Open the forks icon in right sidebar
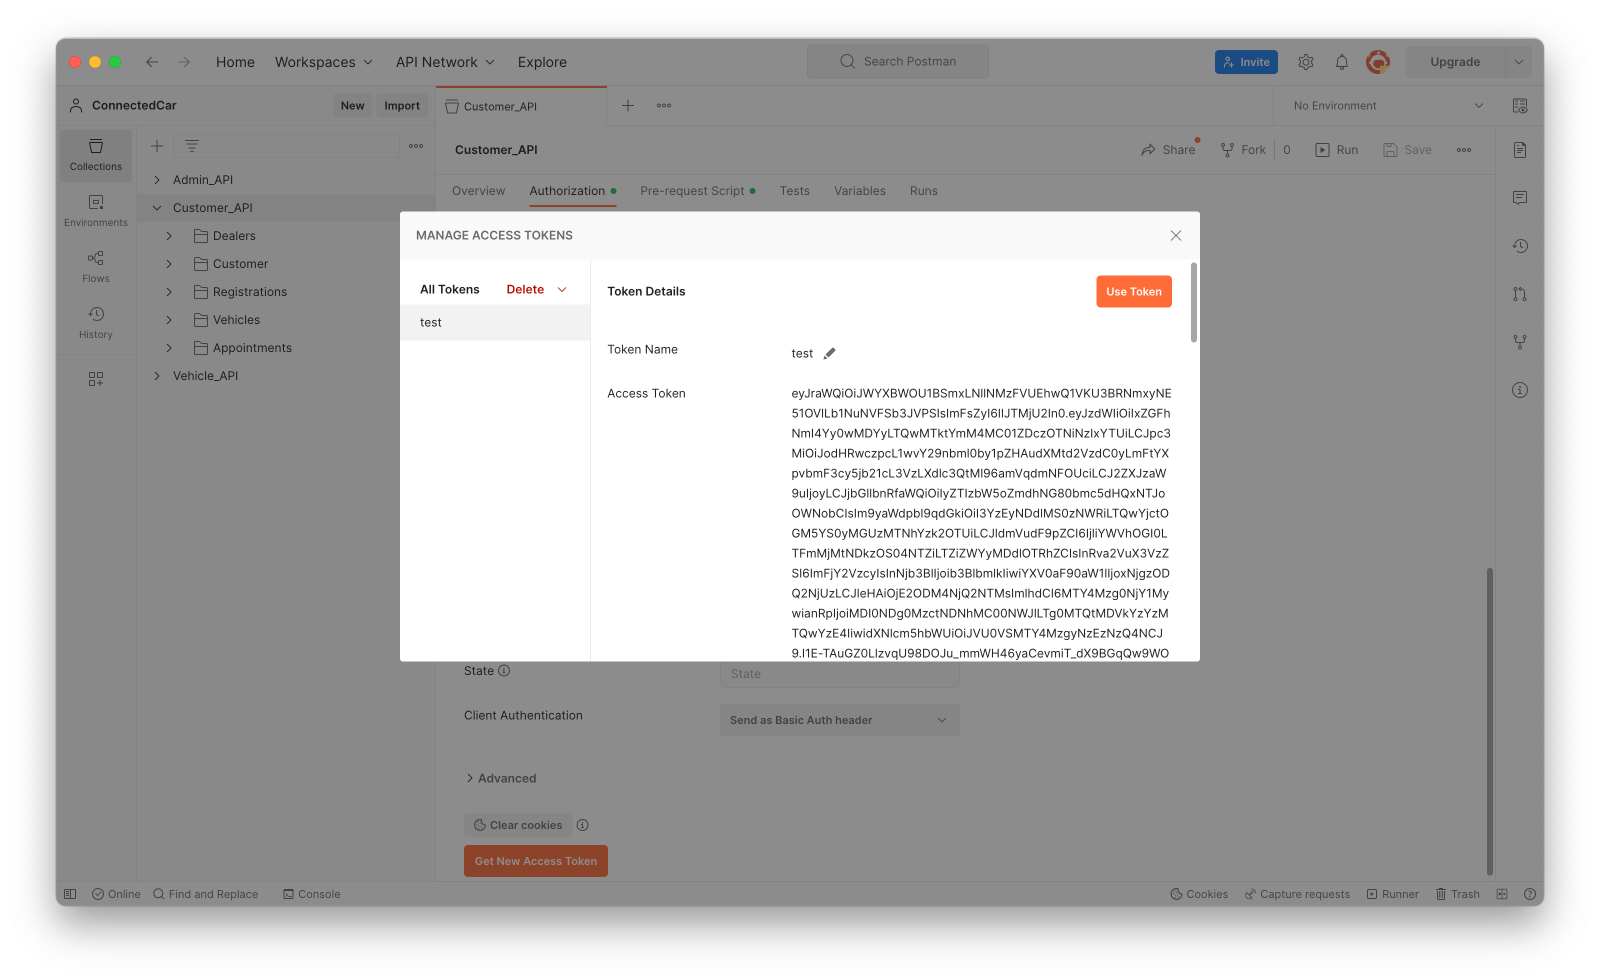 1520,342
